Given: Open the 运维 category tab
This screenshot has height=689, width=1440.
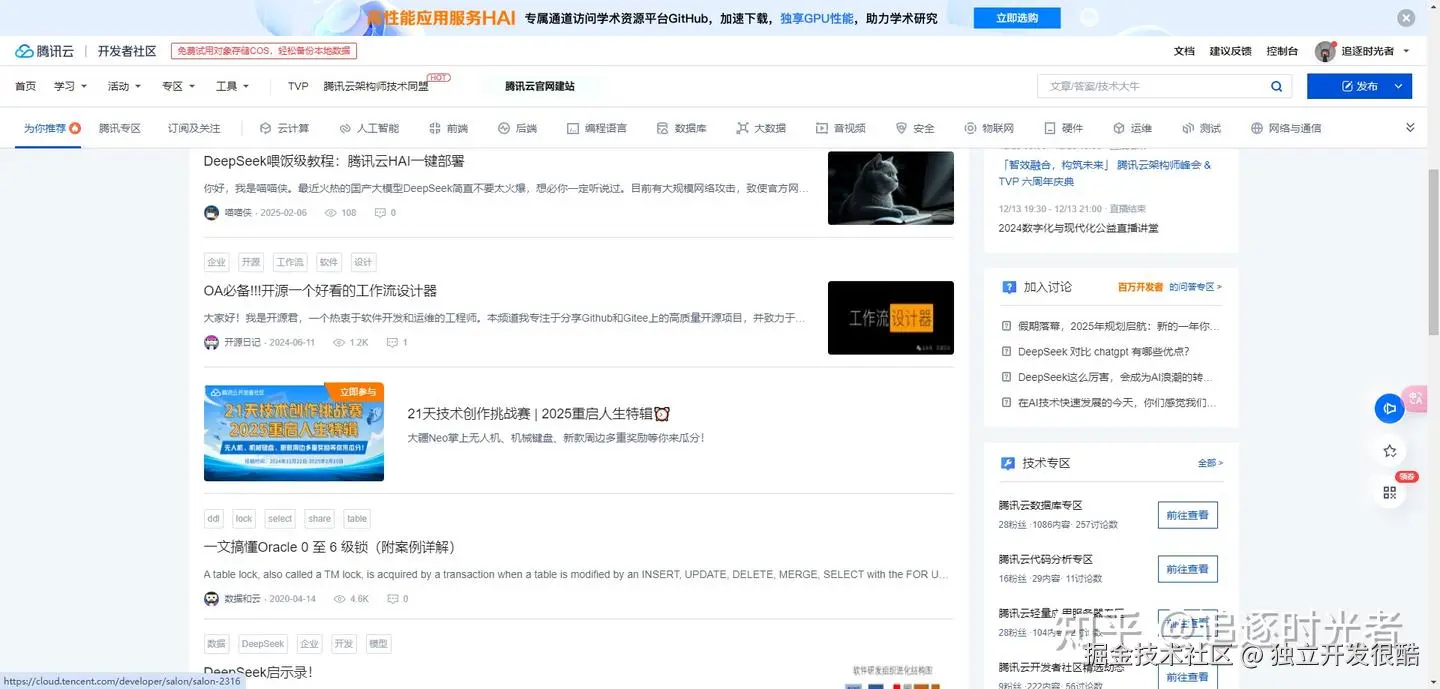Looking at the screenshot, I should tap(1133, 128).
